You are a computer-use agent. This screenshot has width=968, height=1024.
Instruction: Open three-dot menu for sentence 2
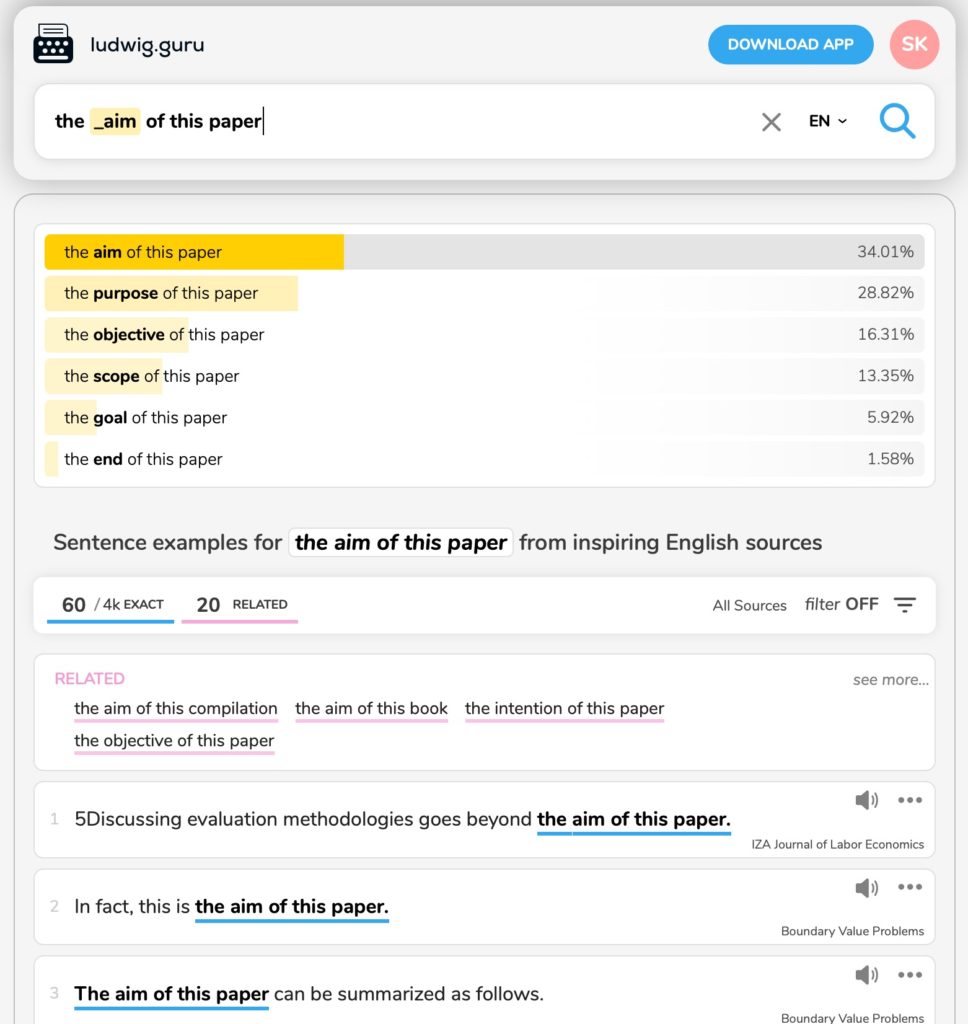(x=909, y=887)
